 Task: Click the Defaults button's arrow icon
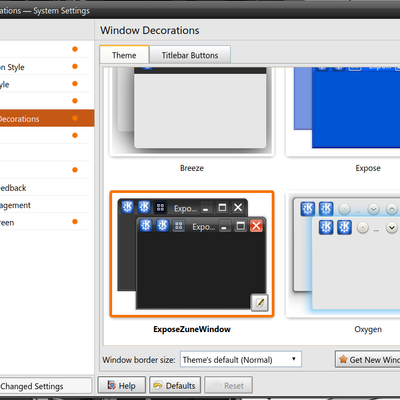point(158,385)
